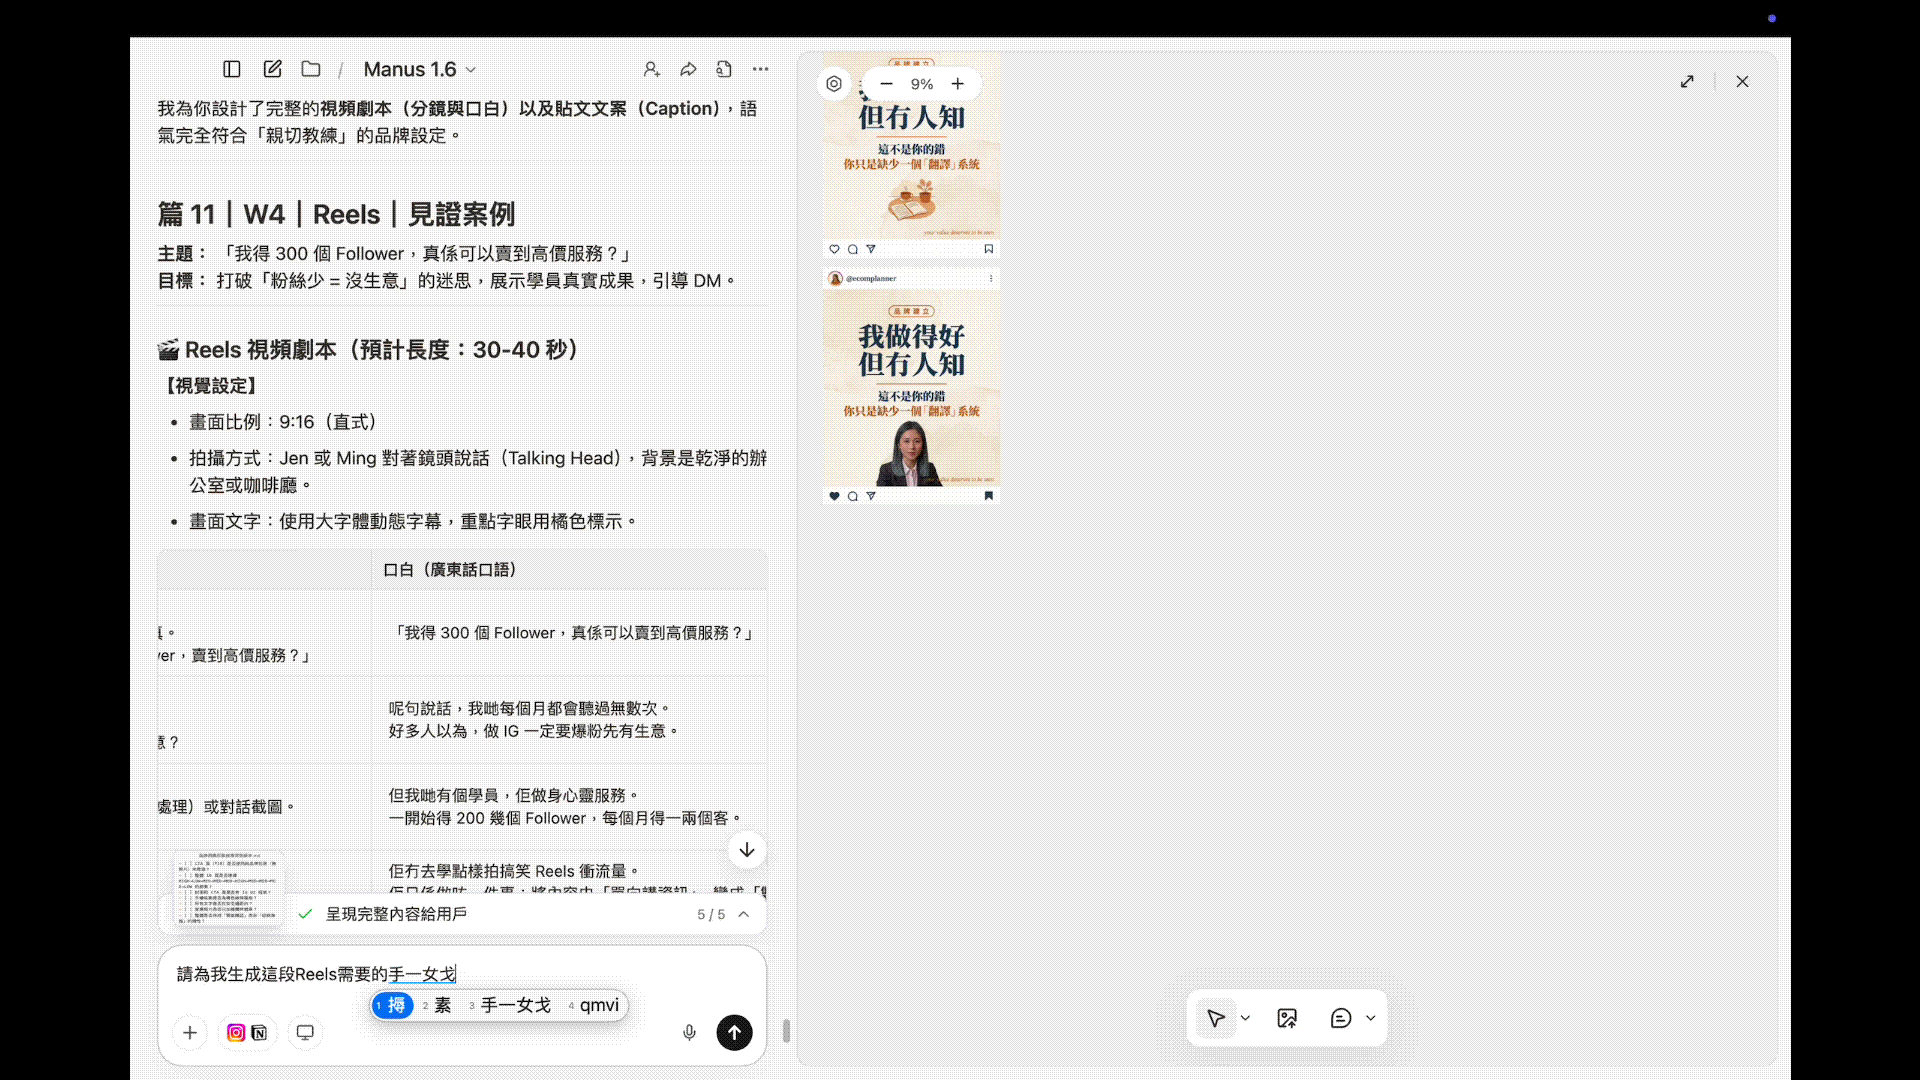Click the @ecomplanner username text

click(871, 278)
